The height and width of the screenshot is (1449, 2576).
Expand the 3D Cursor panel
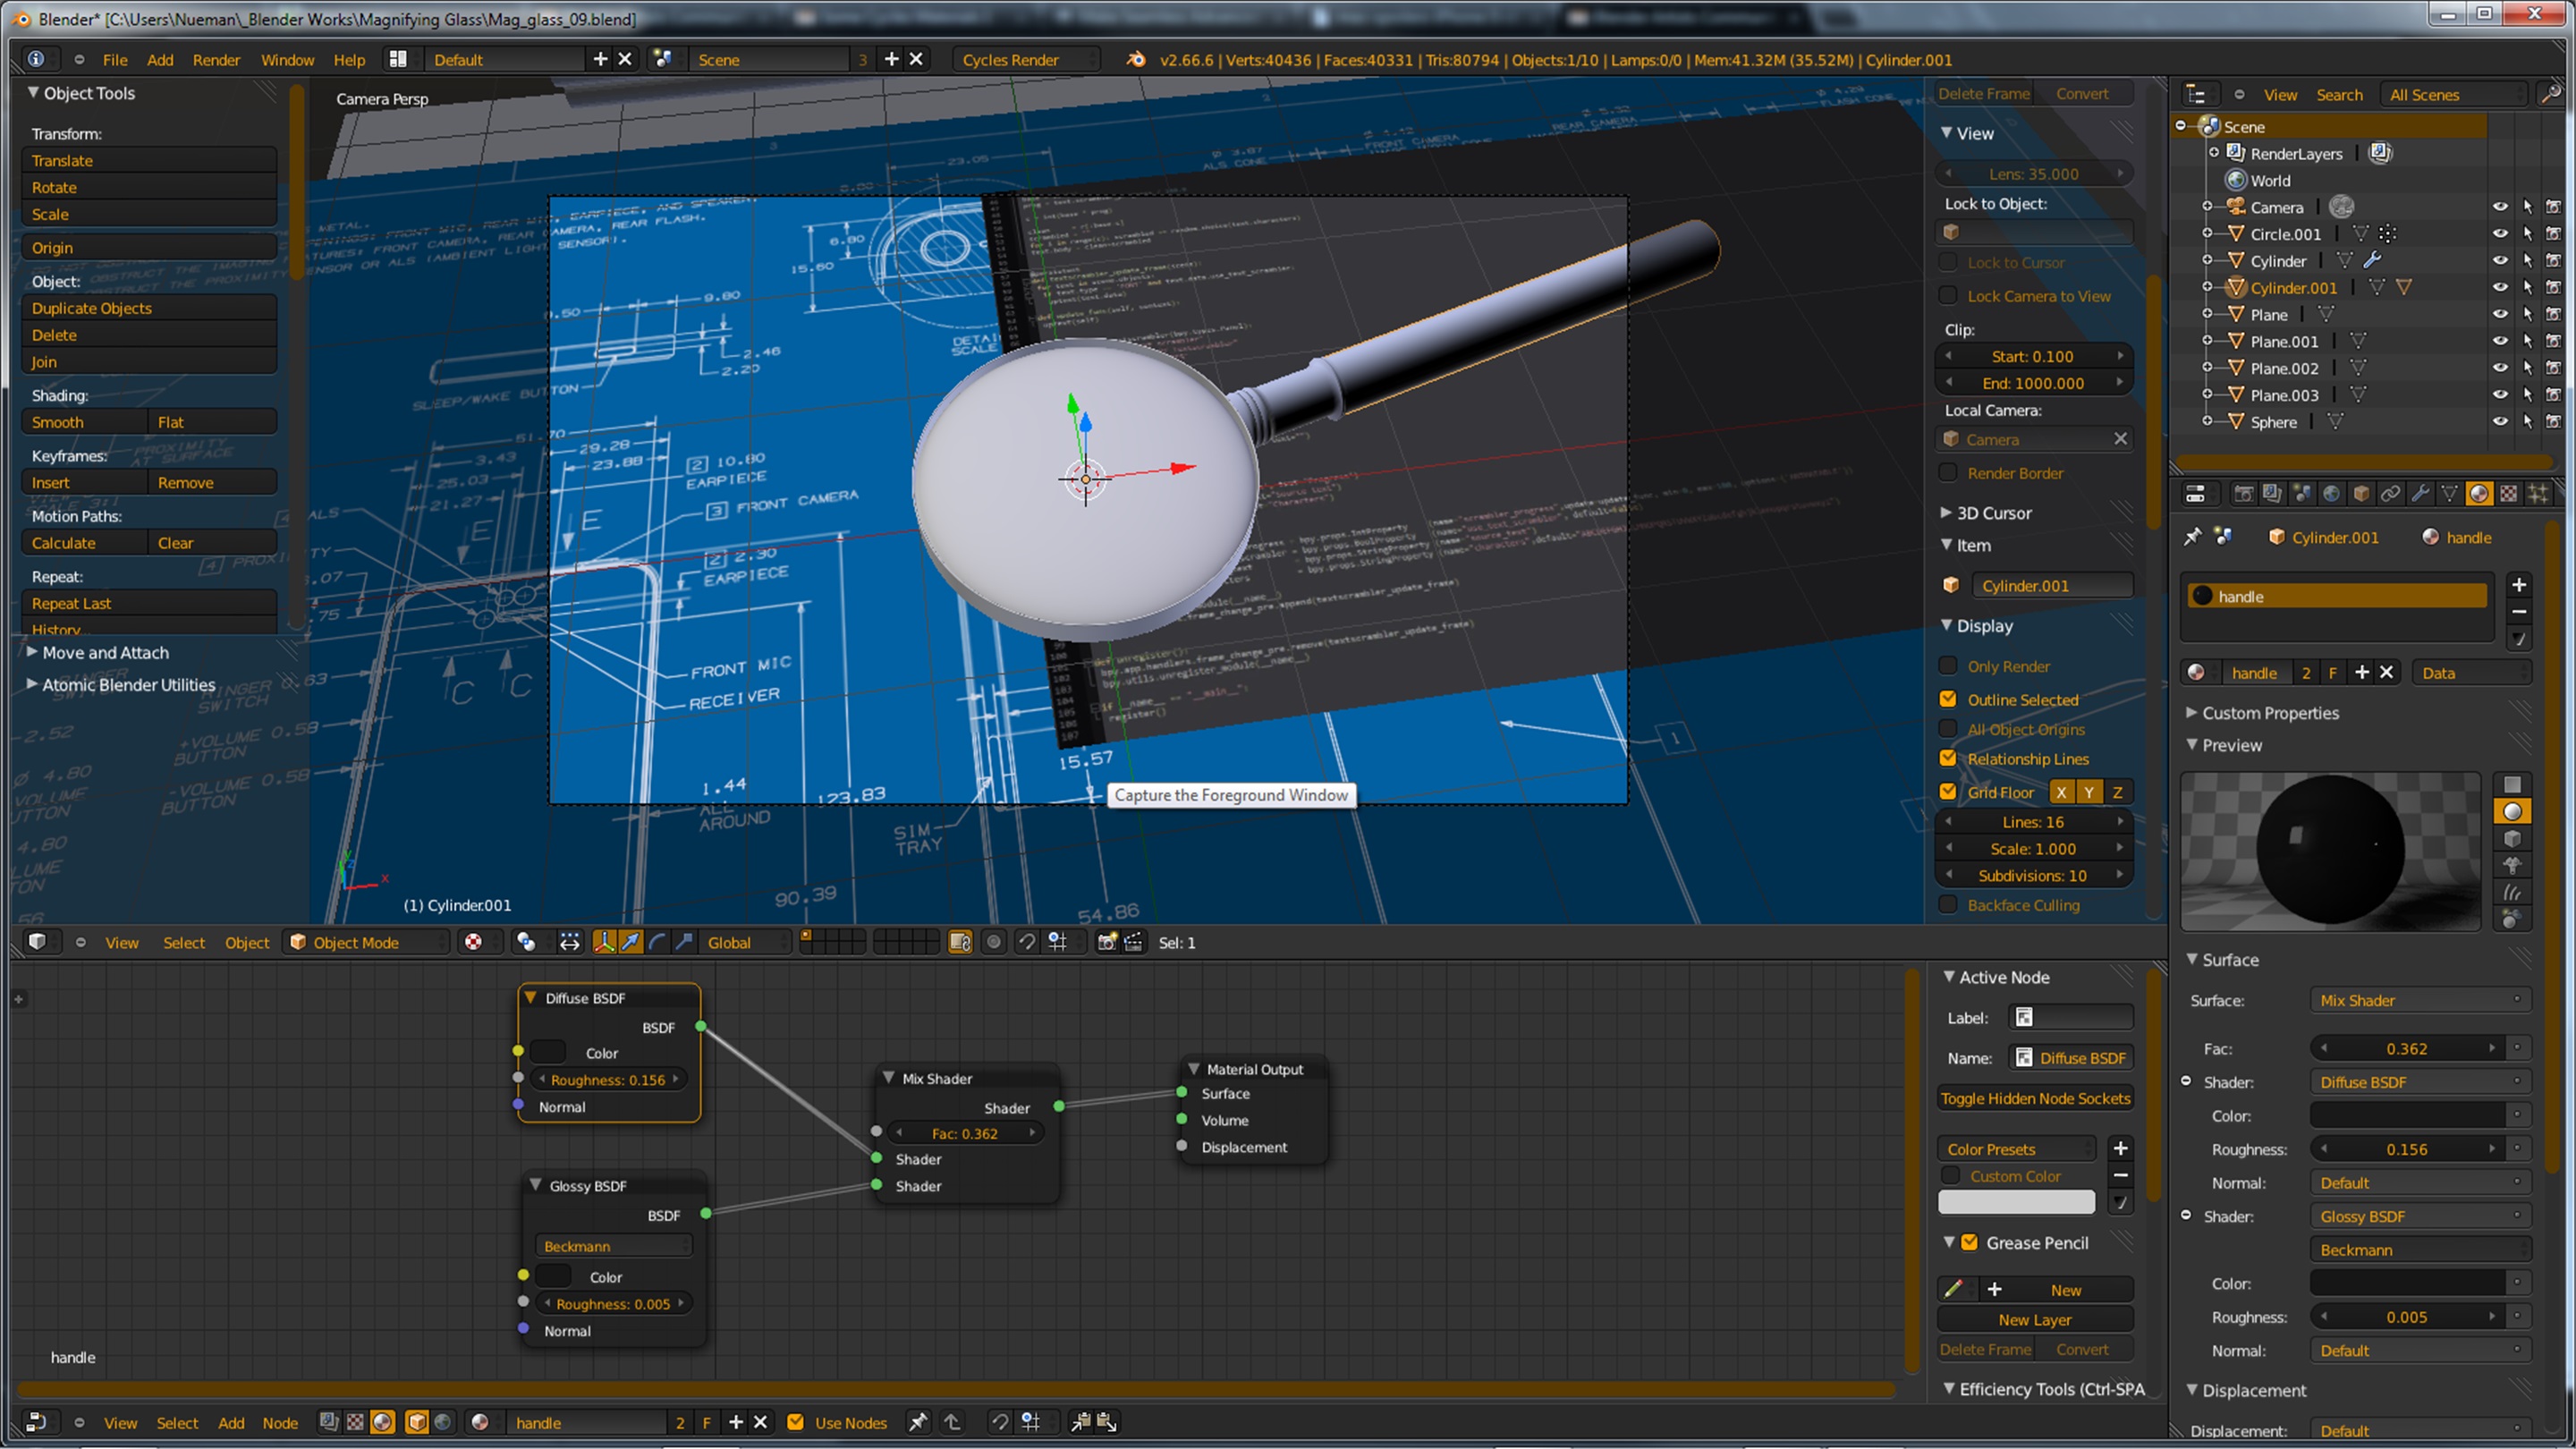pos(1992,512)
